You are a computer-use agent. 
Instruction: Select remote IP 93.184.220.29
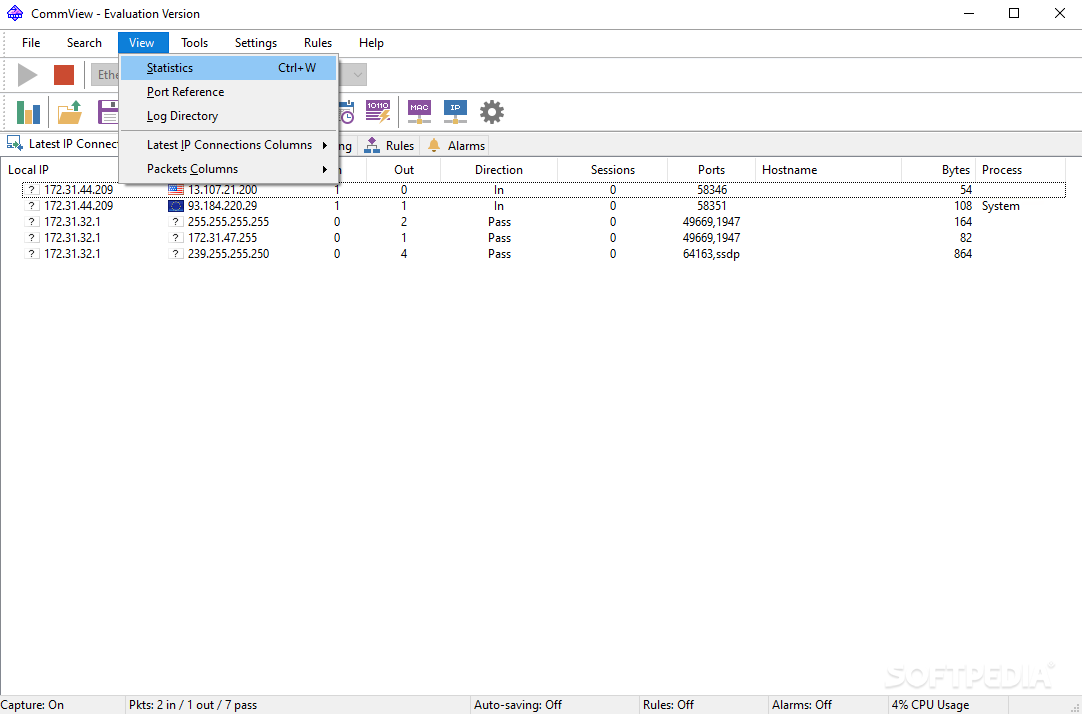click(x=222, y=206)
